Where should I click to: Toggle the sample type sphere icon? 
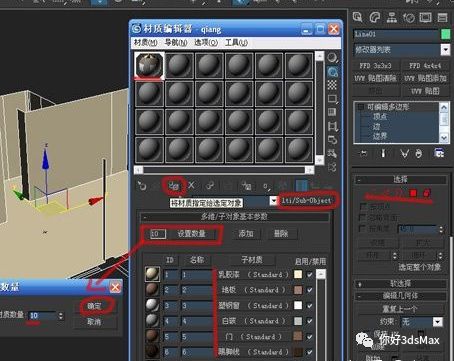[x=332, y=58]
